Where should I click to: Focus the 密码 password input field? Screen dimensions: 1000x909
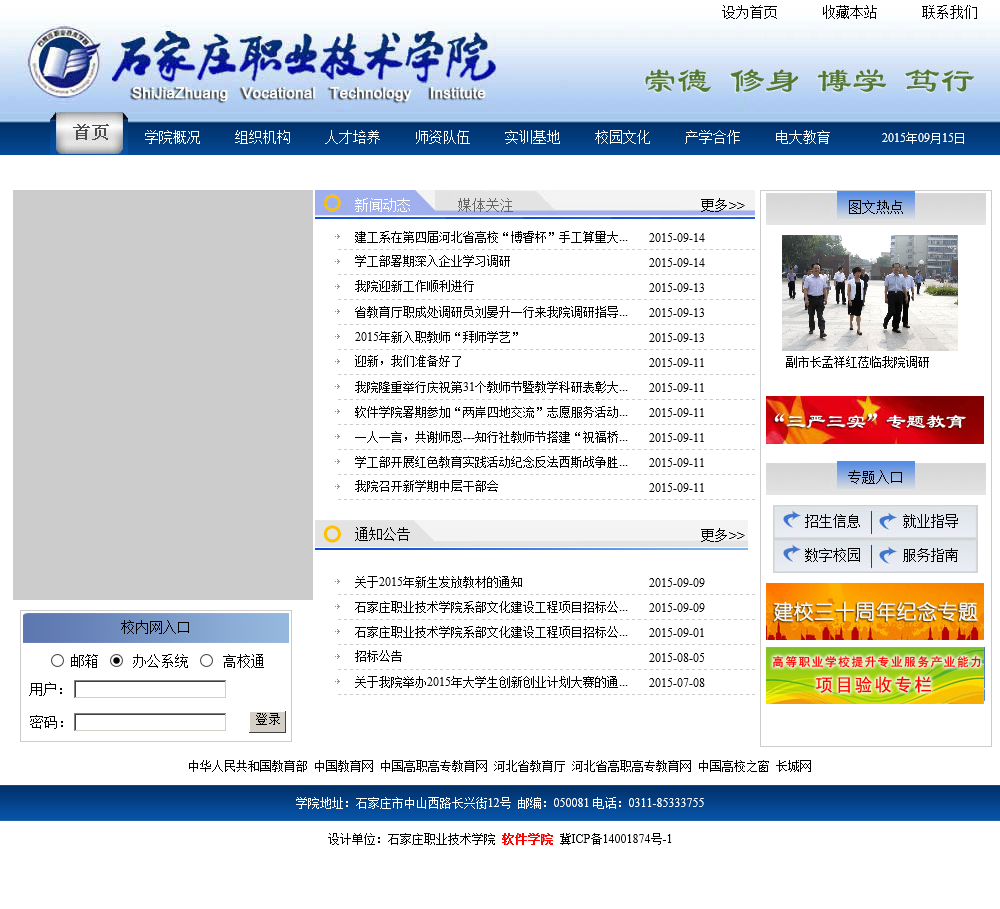[x=150, y=722]
